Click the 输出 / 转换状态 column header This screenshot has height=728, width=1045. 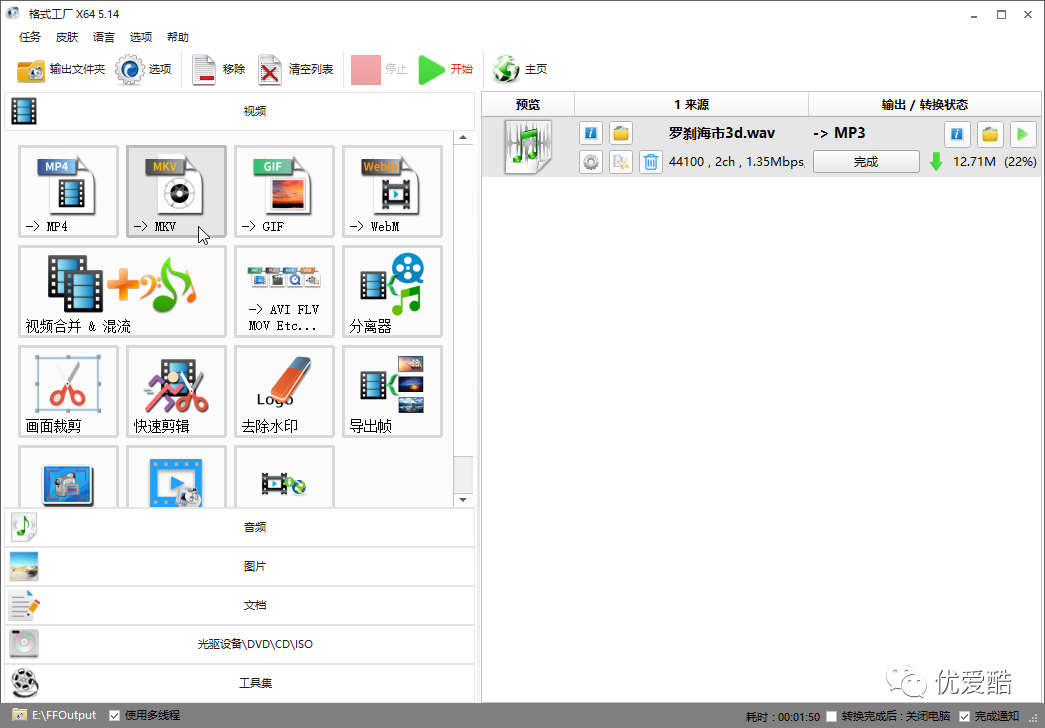[924, 105]
